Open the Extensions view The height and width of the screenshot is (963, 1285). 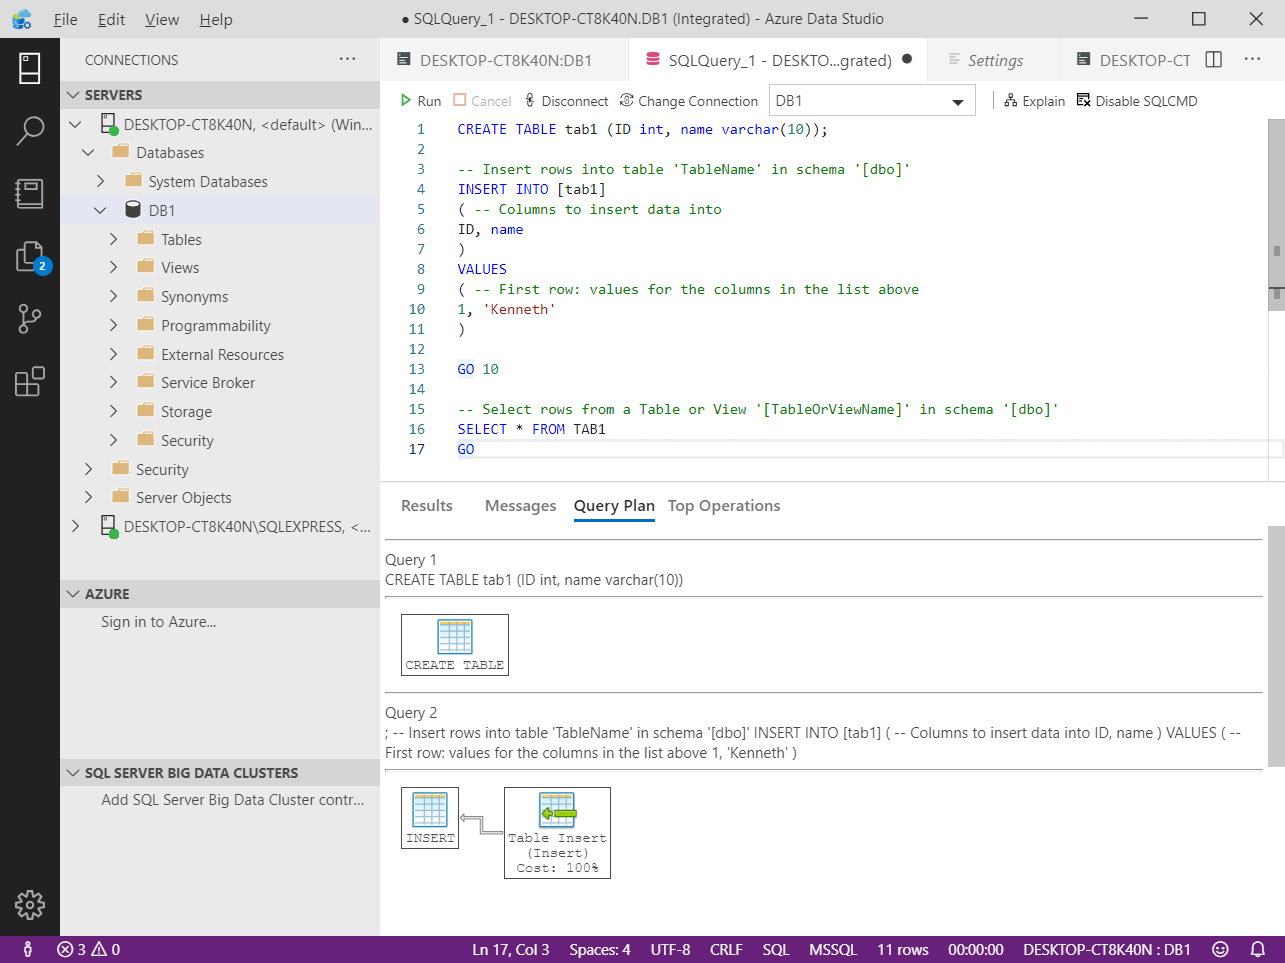point(30,382)
